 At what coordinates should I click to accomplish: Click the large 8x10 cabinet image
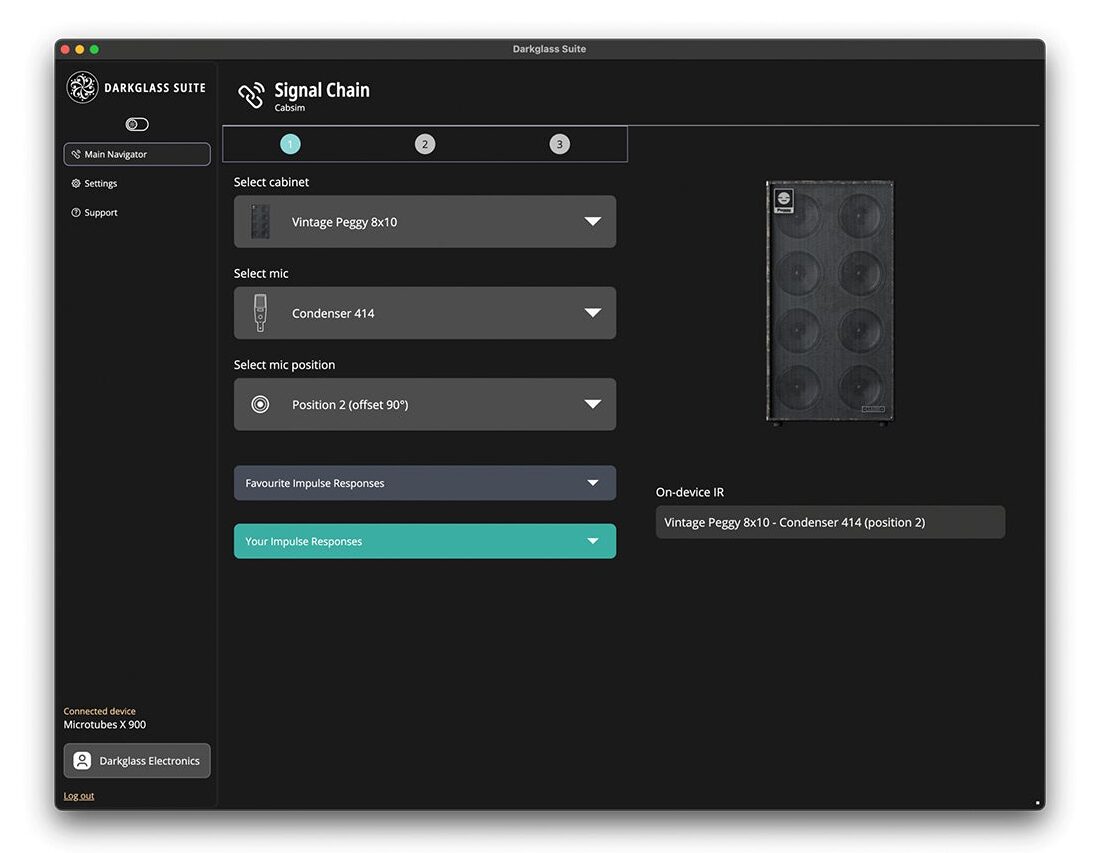[830, 302]
